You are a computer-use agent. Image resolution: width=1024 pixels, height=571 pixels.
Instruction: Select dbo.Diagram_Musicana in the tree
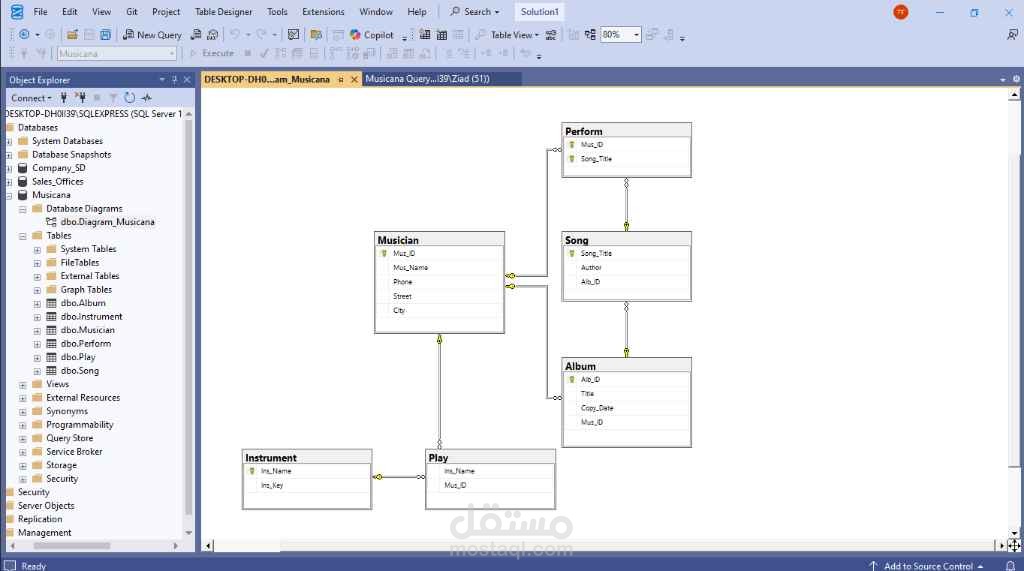pos(107,222)
